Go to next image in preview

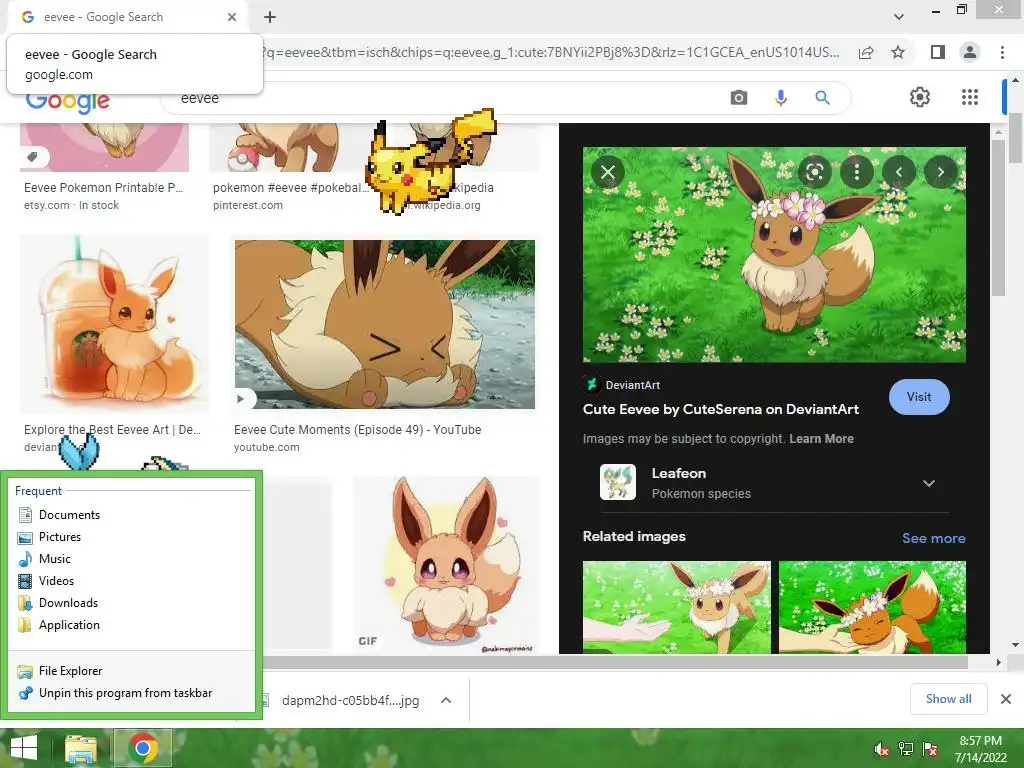point(940,172)
